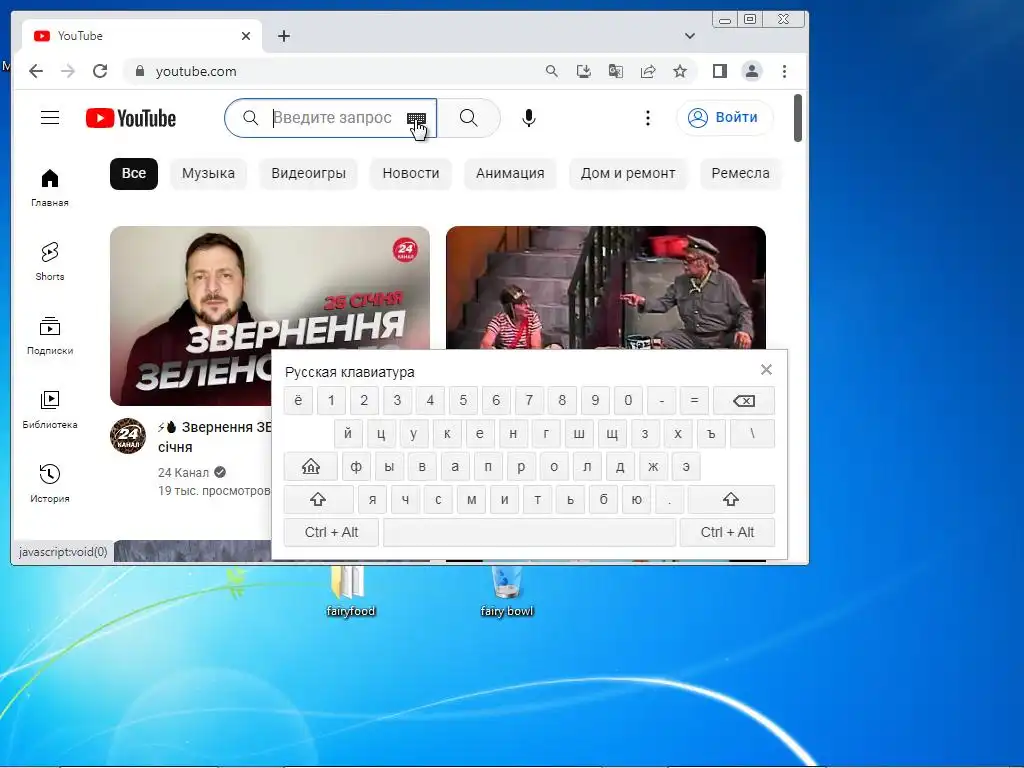Close the Russian virtual keyboard
1024x768 pixels.
(x=766, y=370)
